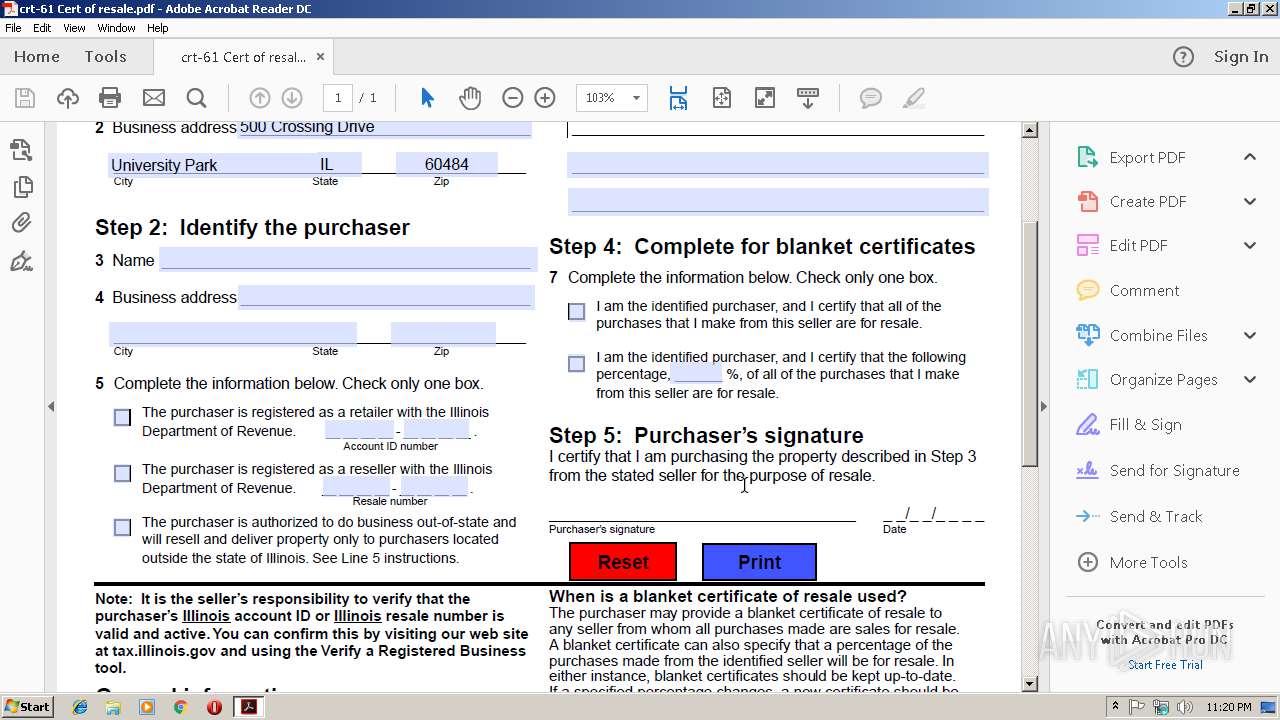Open attachments paperclip panel
Image resolution: width=1280 pixels, height=720 pixels.
(x=21, y=223)
